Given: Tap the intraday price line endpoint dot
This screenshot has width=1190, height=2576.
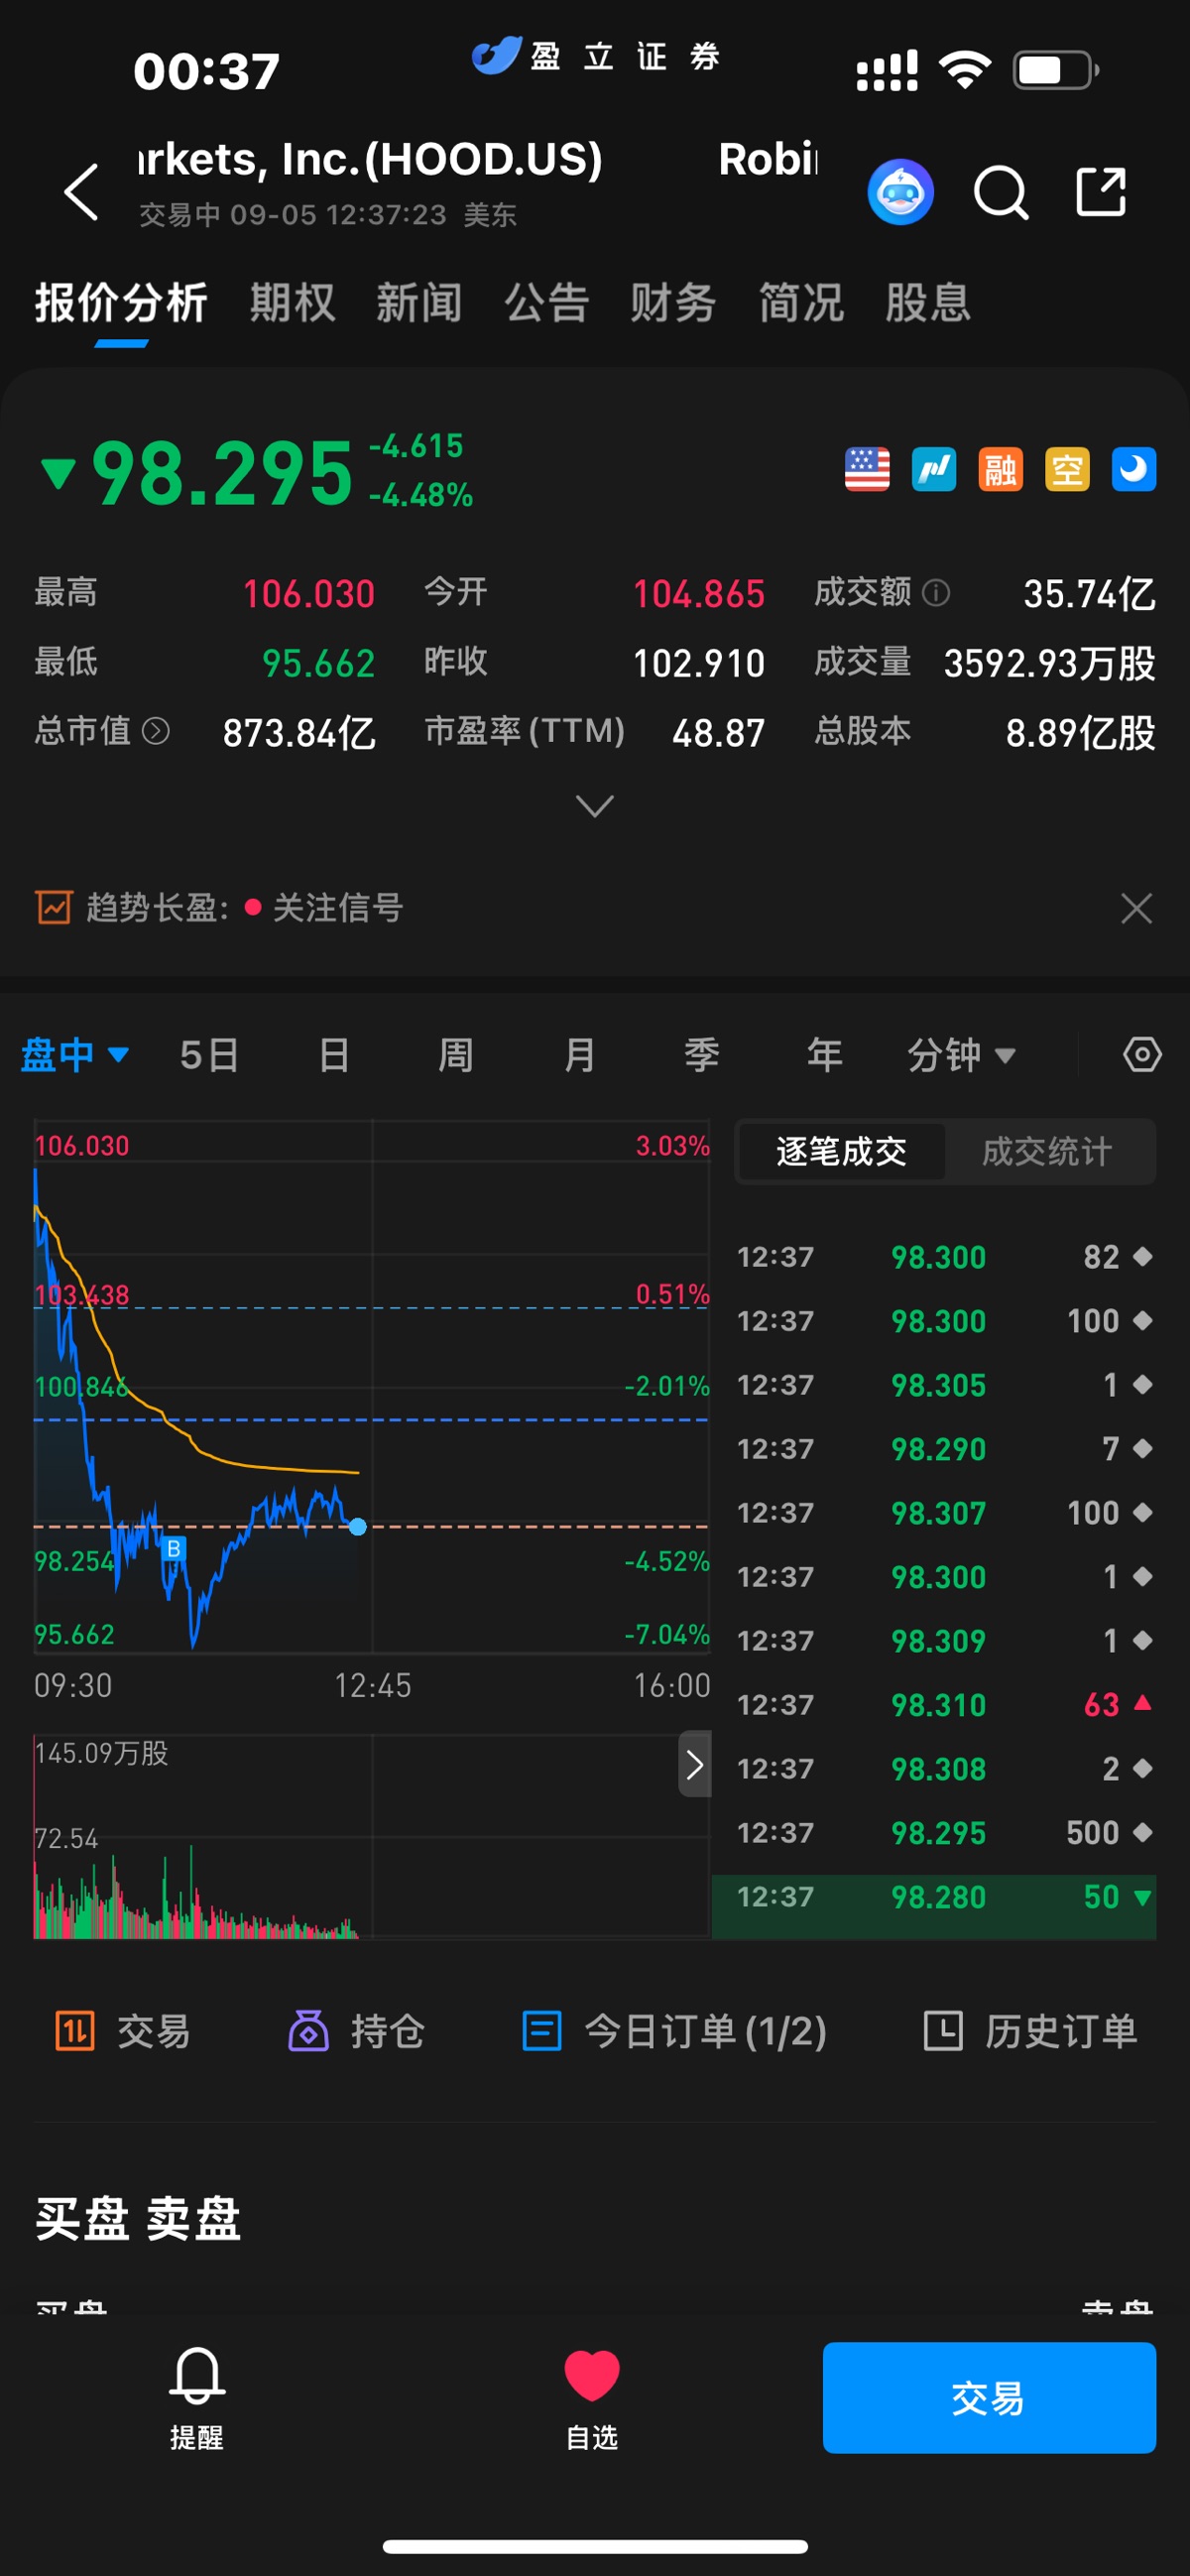Looking at the screenshot, I should tap(358, 1526).
